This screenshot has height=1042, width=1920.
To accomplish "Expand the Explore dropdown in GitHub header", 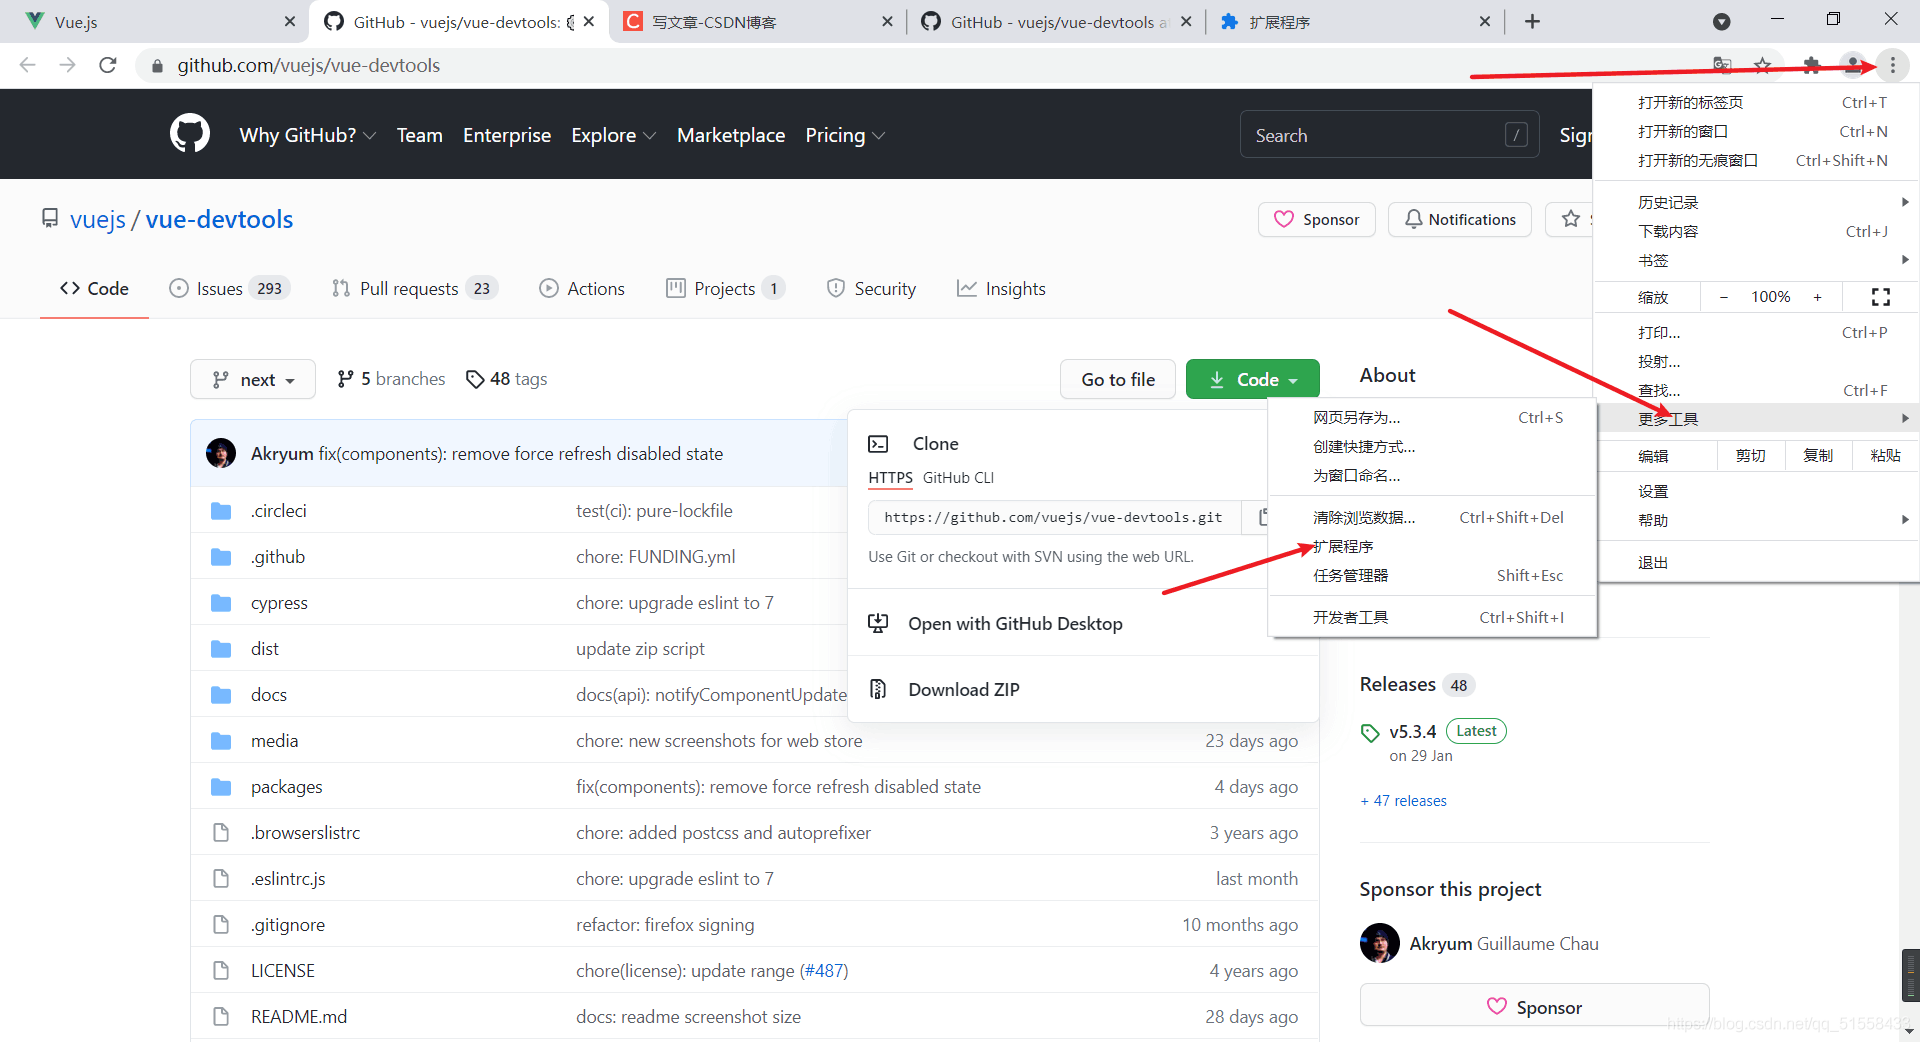I will coord(613,135).
